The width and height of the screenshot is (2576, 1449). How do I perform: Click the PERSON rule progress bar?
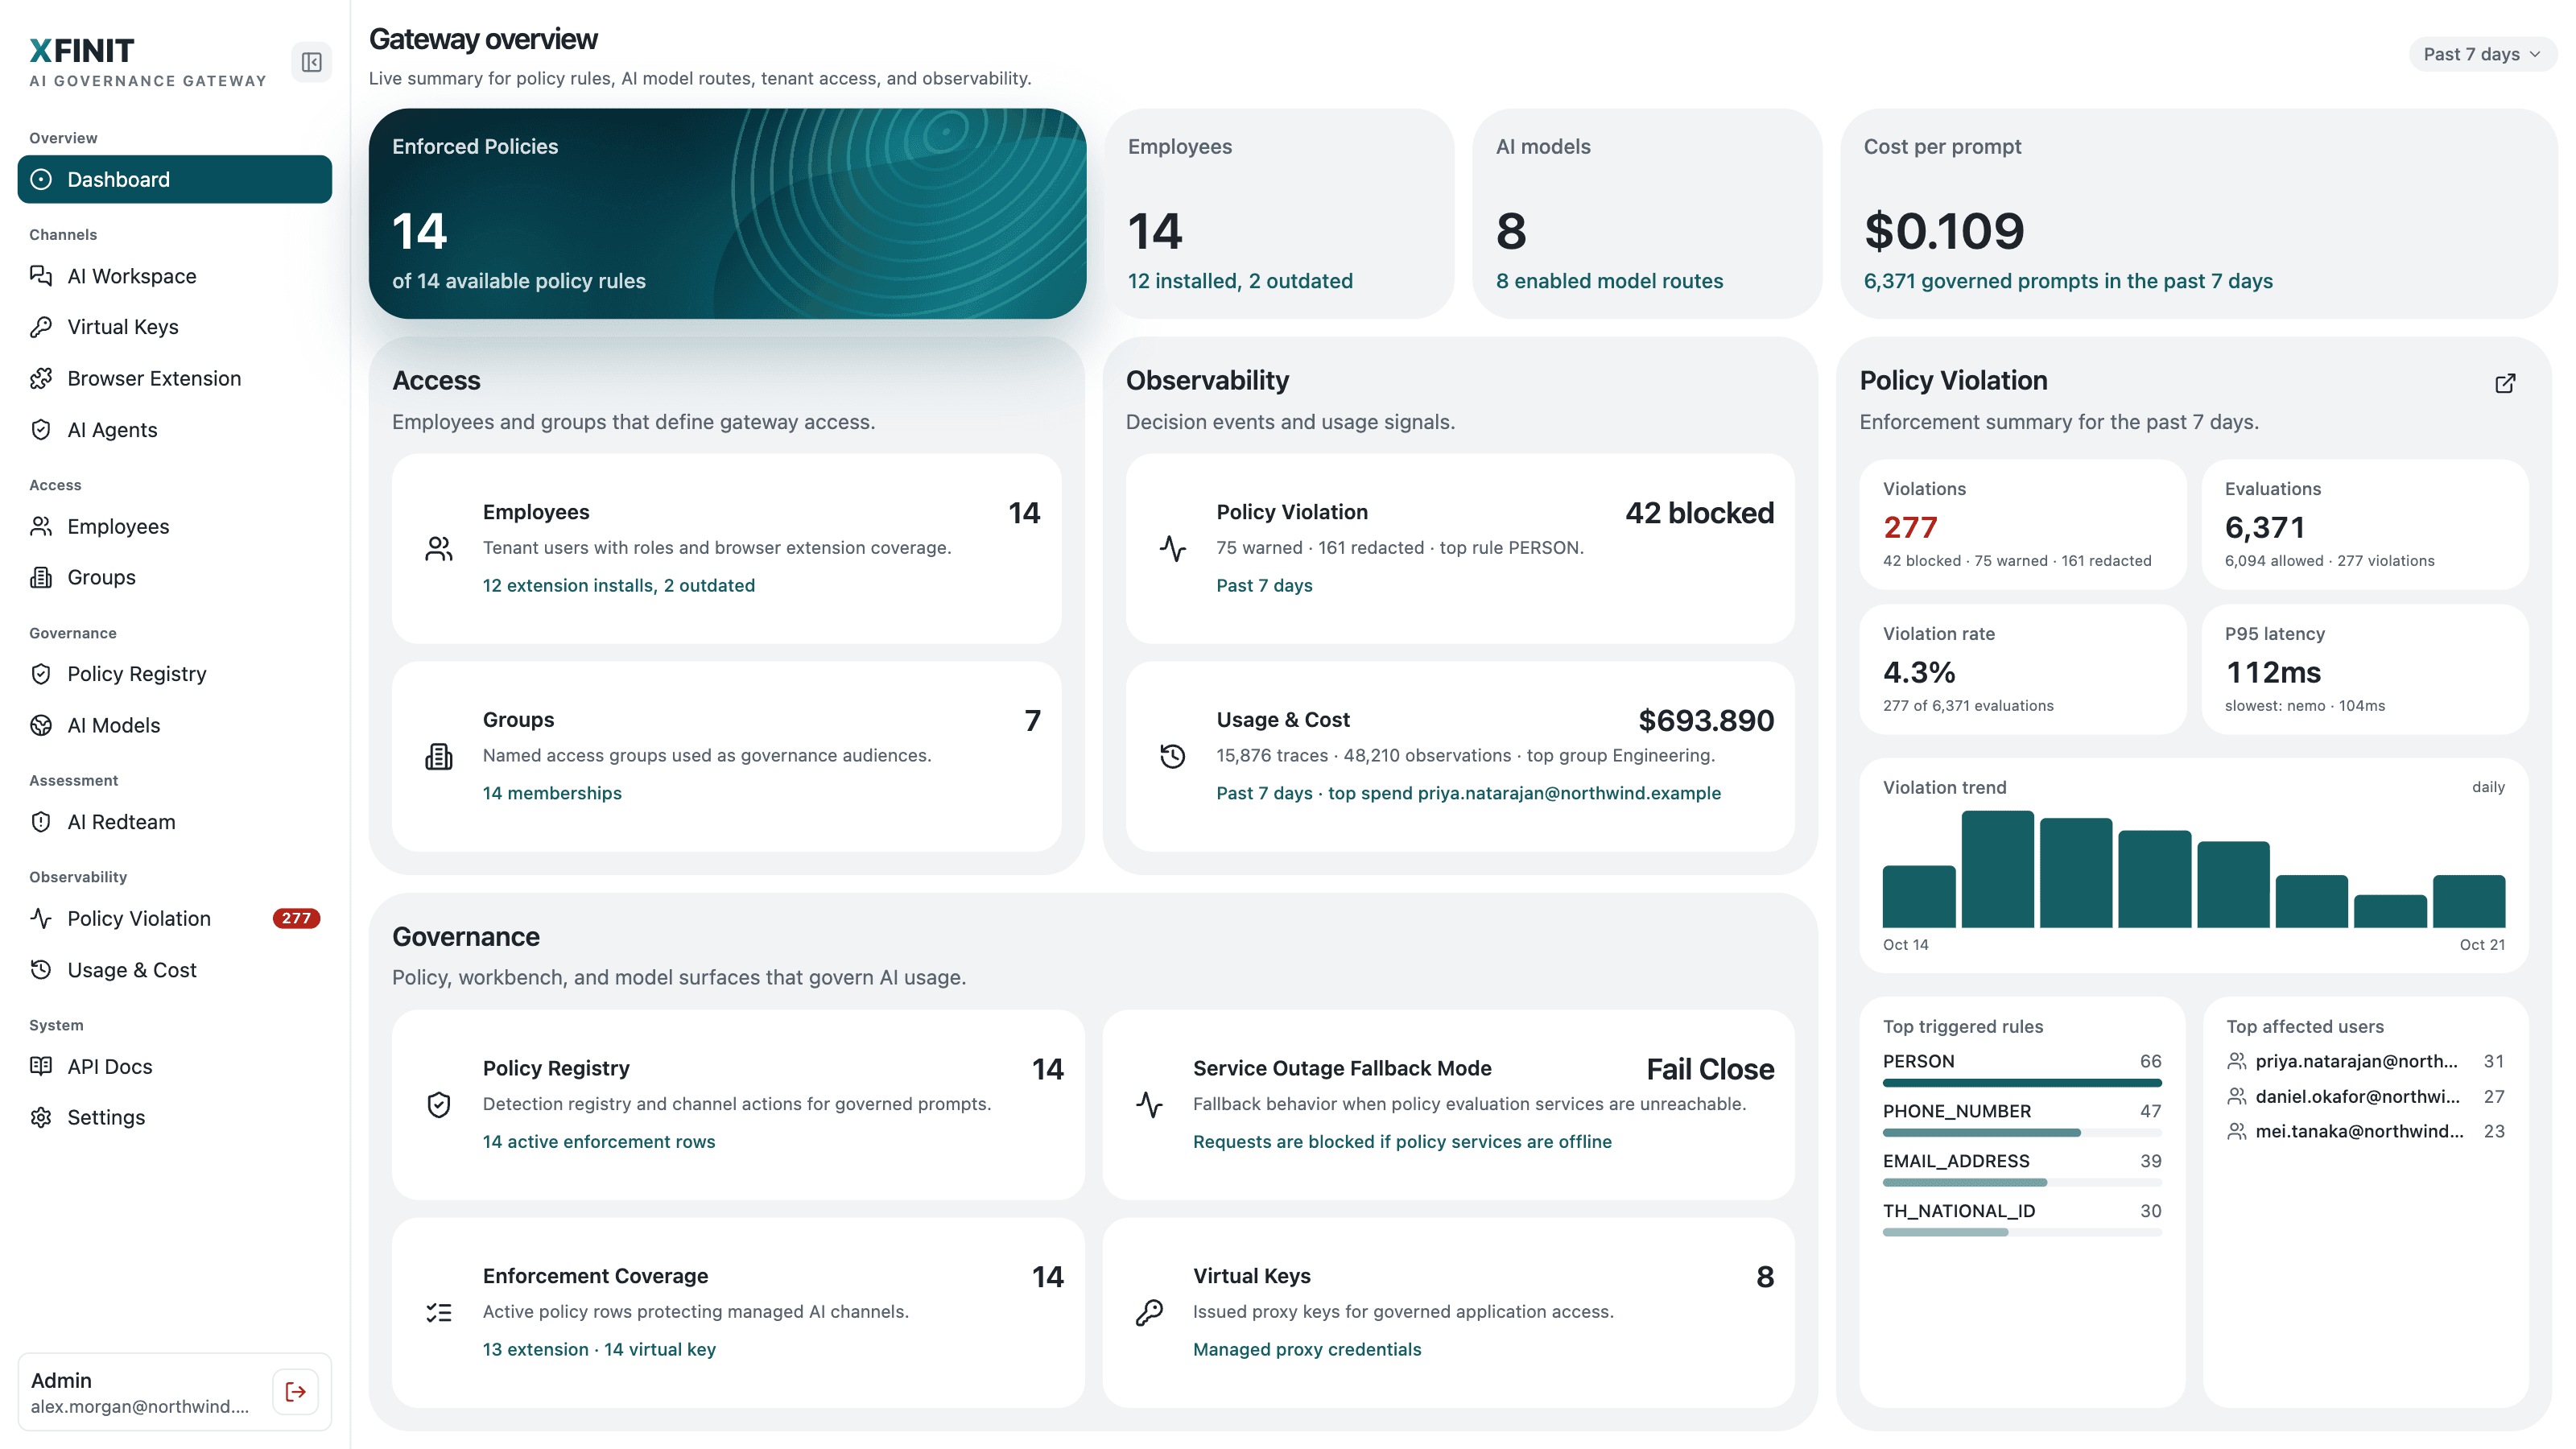pos(2022,1083)
